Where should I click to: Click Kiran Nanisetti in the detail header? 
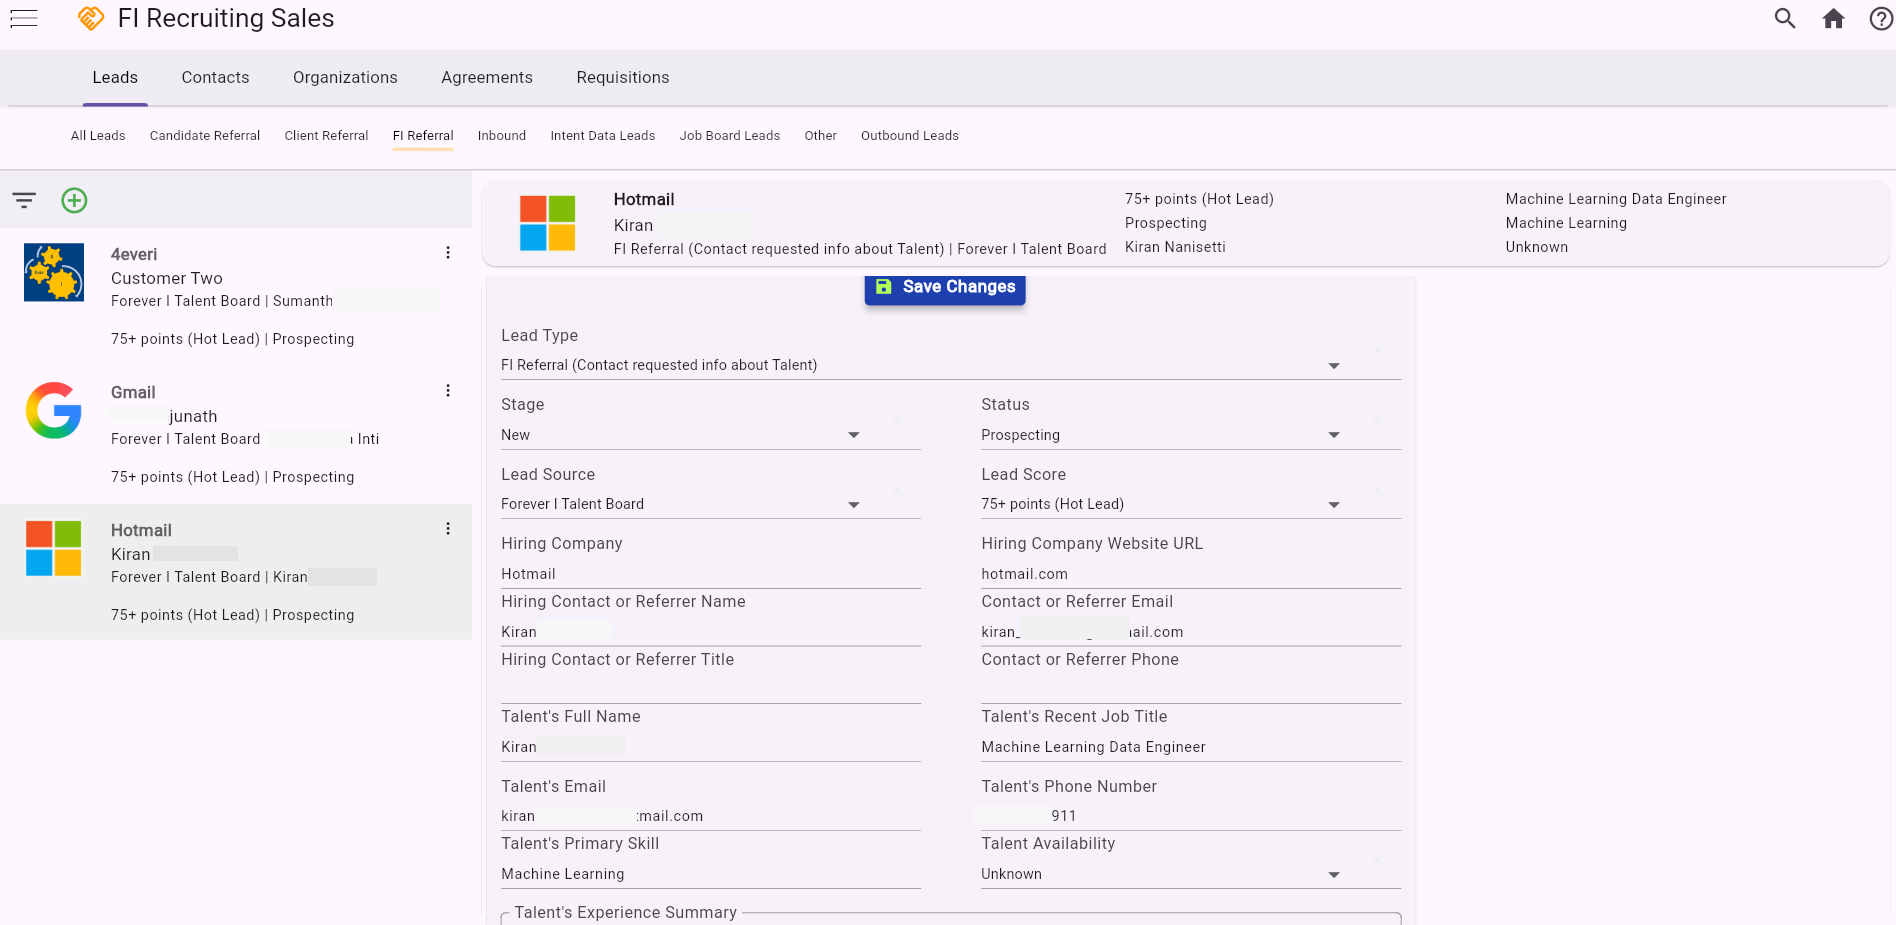(x=1175, y=247)
